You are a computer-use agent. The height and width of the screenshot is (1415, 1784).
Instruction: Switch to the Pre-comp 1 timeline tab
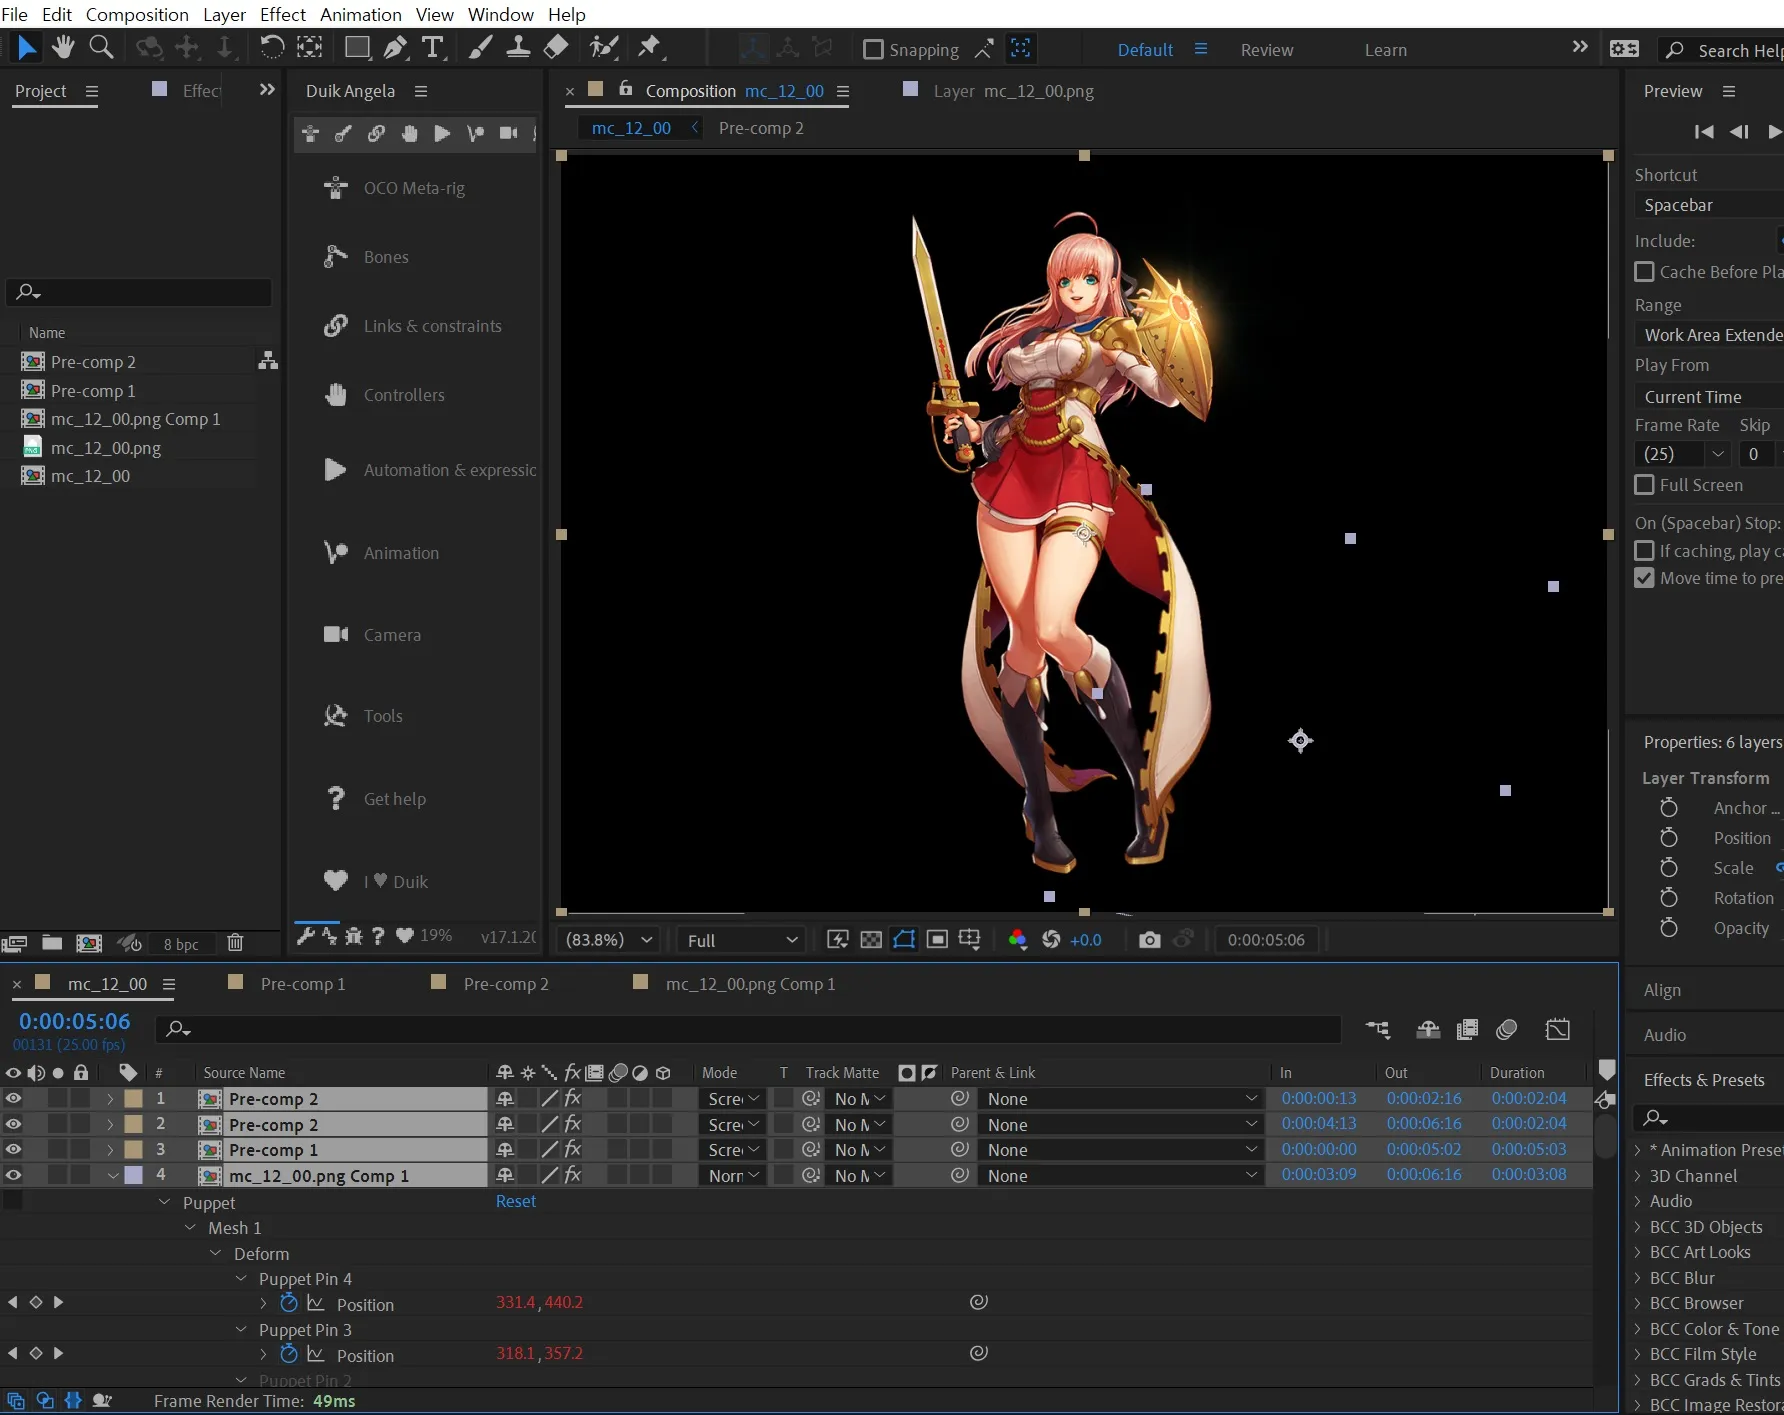click(x=303, y=984)
